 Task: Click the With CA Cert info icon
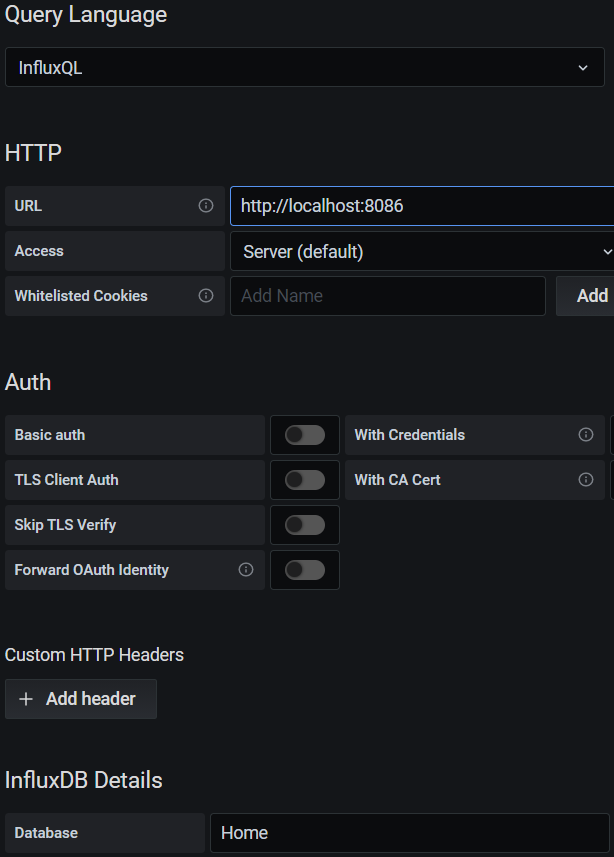(586, 480)
